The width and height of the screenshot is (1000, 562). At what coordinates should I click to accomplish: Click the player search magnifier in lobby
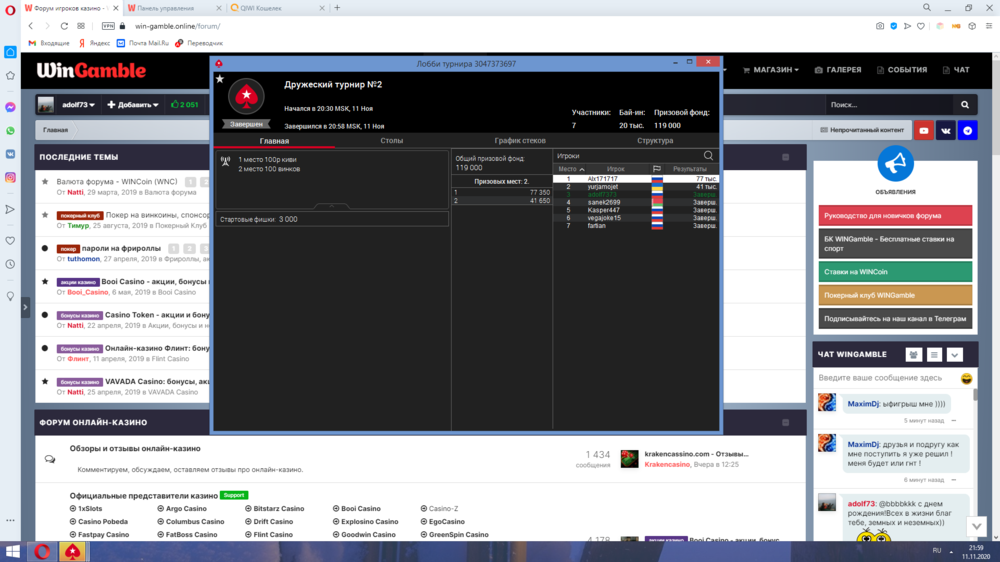[x=709, y=156]
